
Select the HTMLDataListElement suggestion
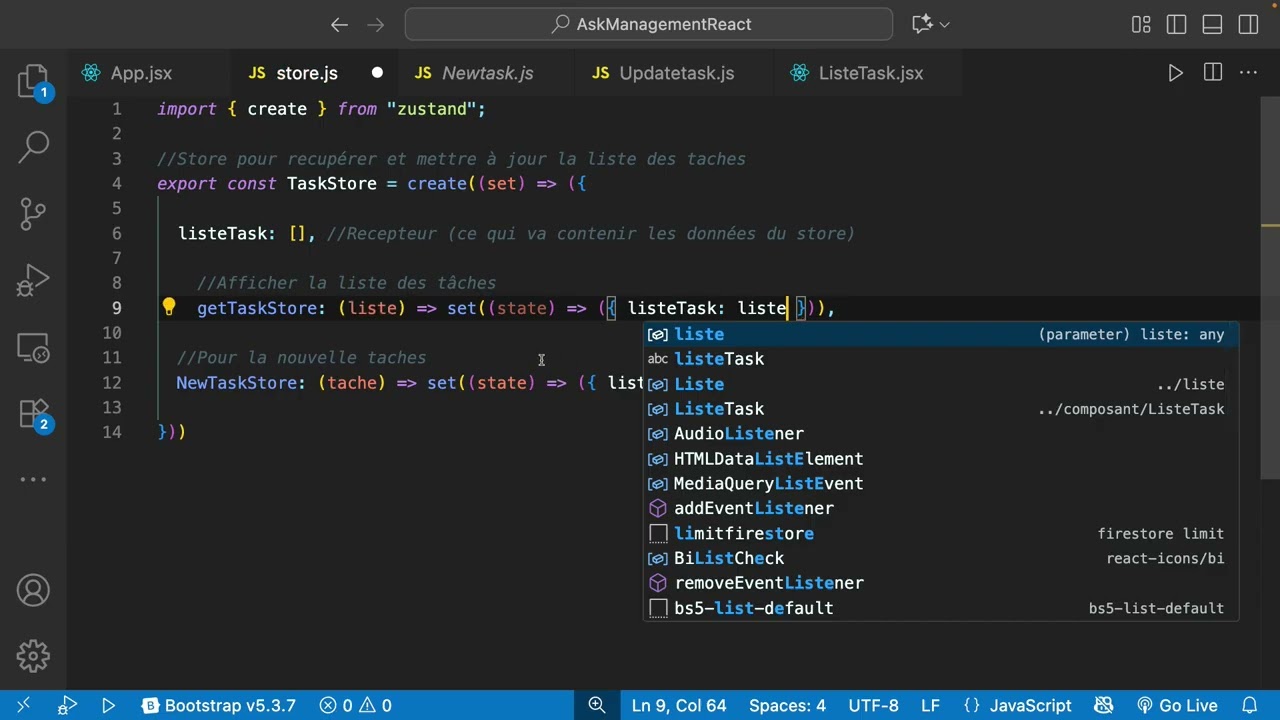(x=941, y=459)
